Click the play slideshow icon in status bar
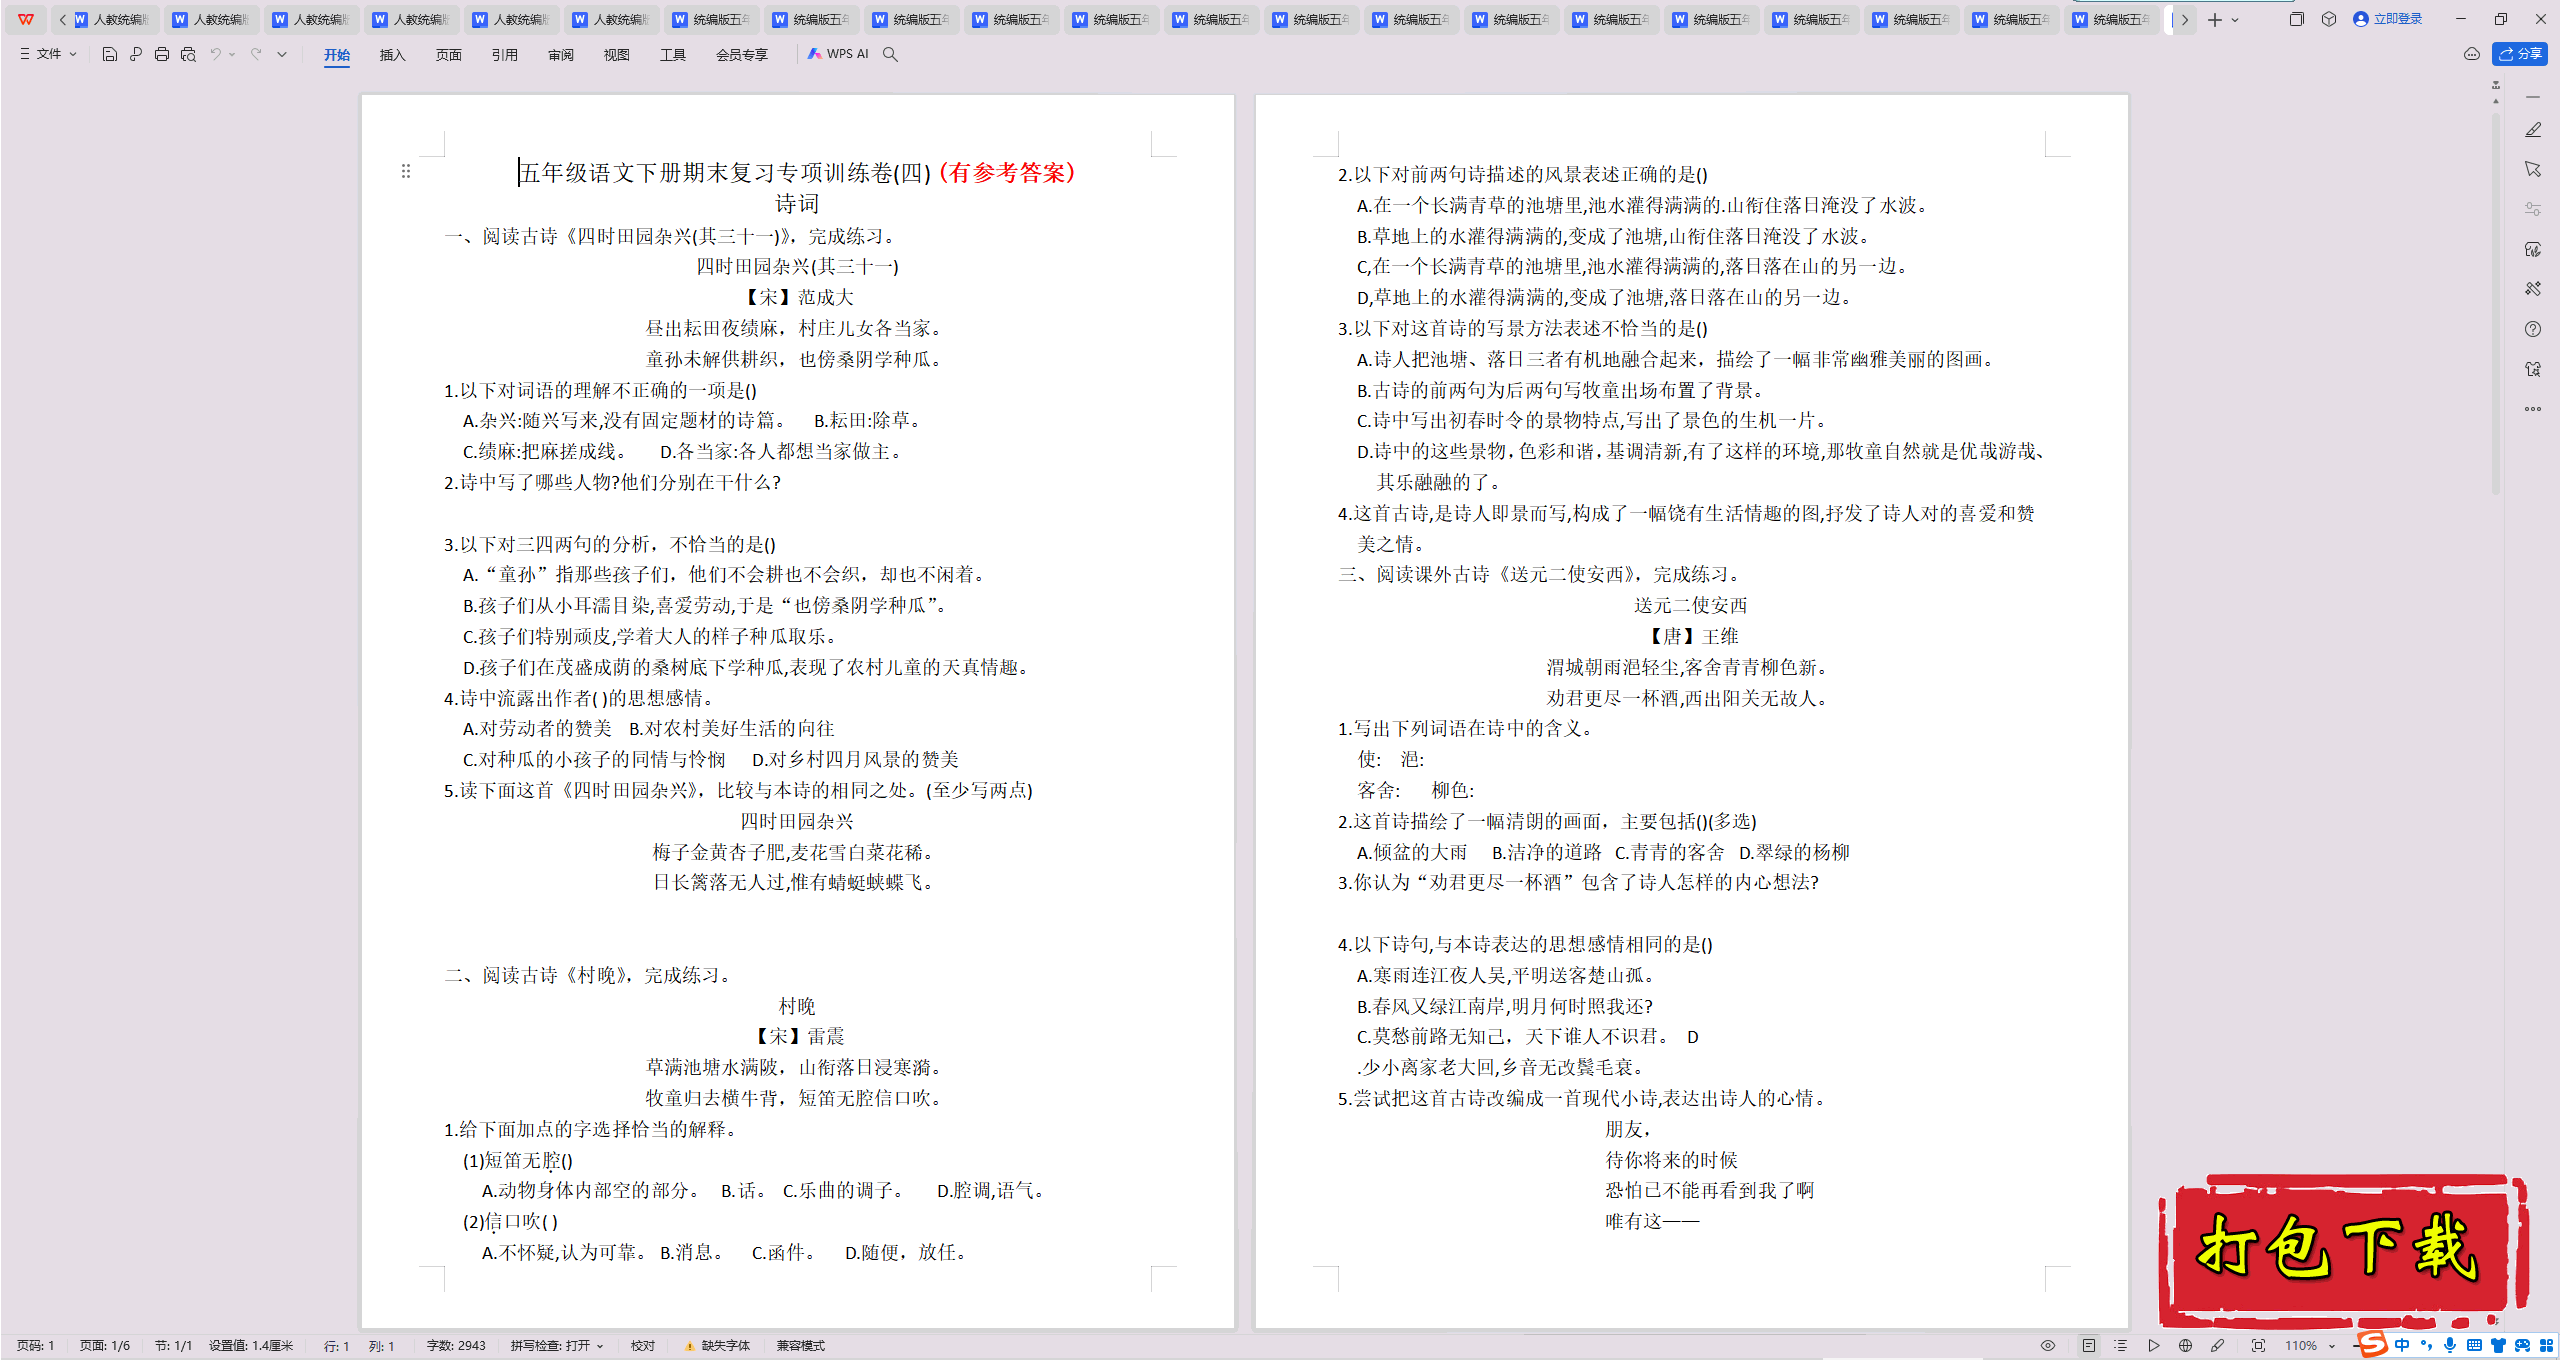This screenshot has width=2560, height=1360. (2153, 1346)
